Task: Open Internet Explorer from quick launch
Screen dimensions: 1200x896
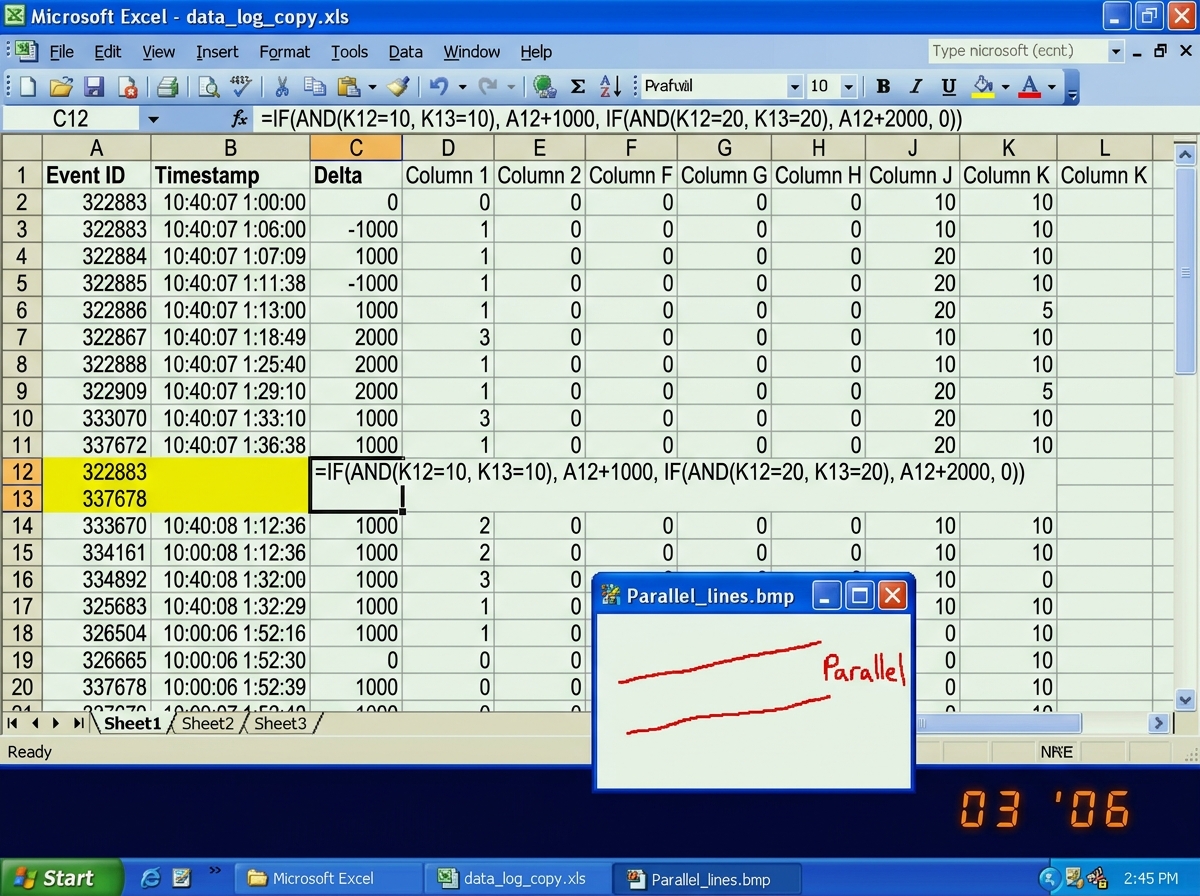Action: [151, 878]
